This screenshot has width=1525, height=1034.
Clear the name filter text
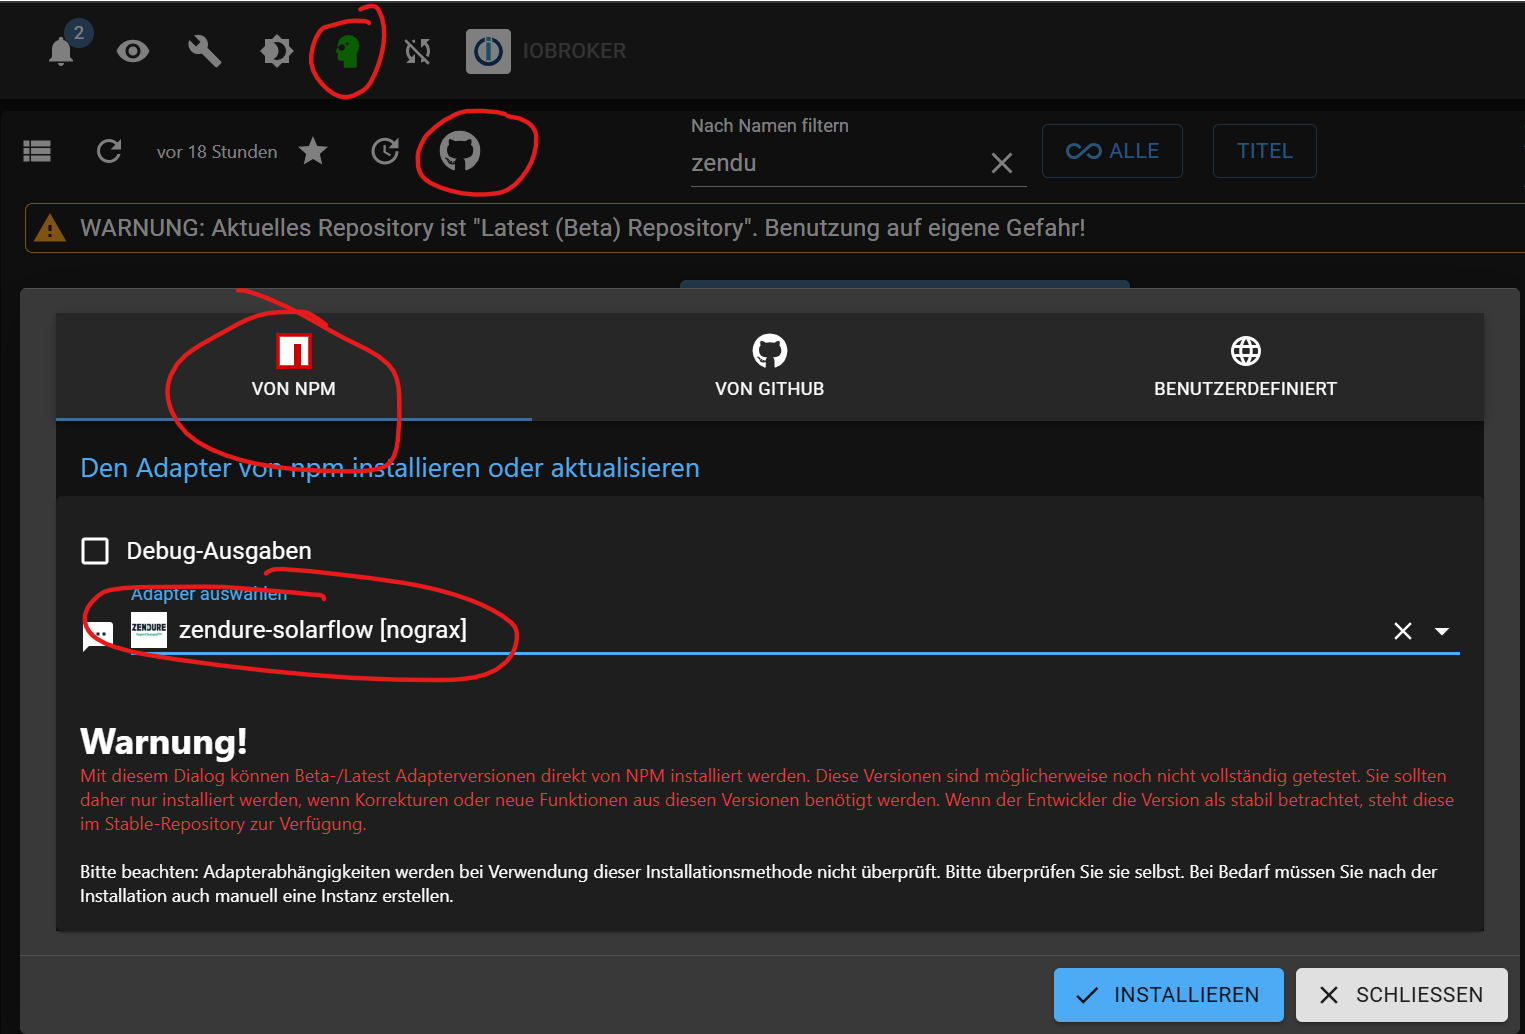pyautogui.click(x=1002, y=163)
